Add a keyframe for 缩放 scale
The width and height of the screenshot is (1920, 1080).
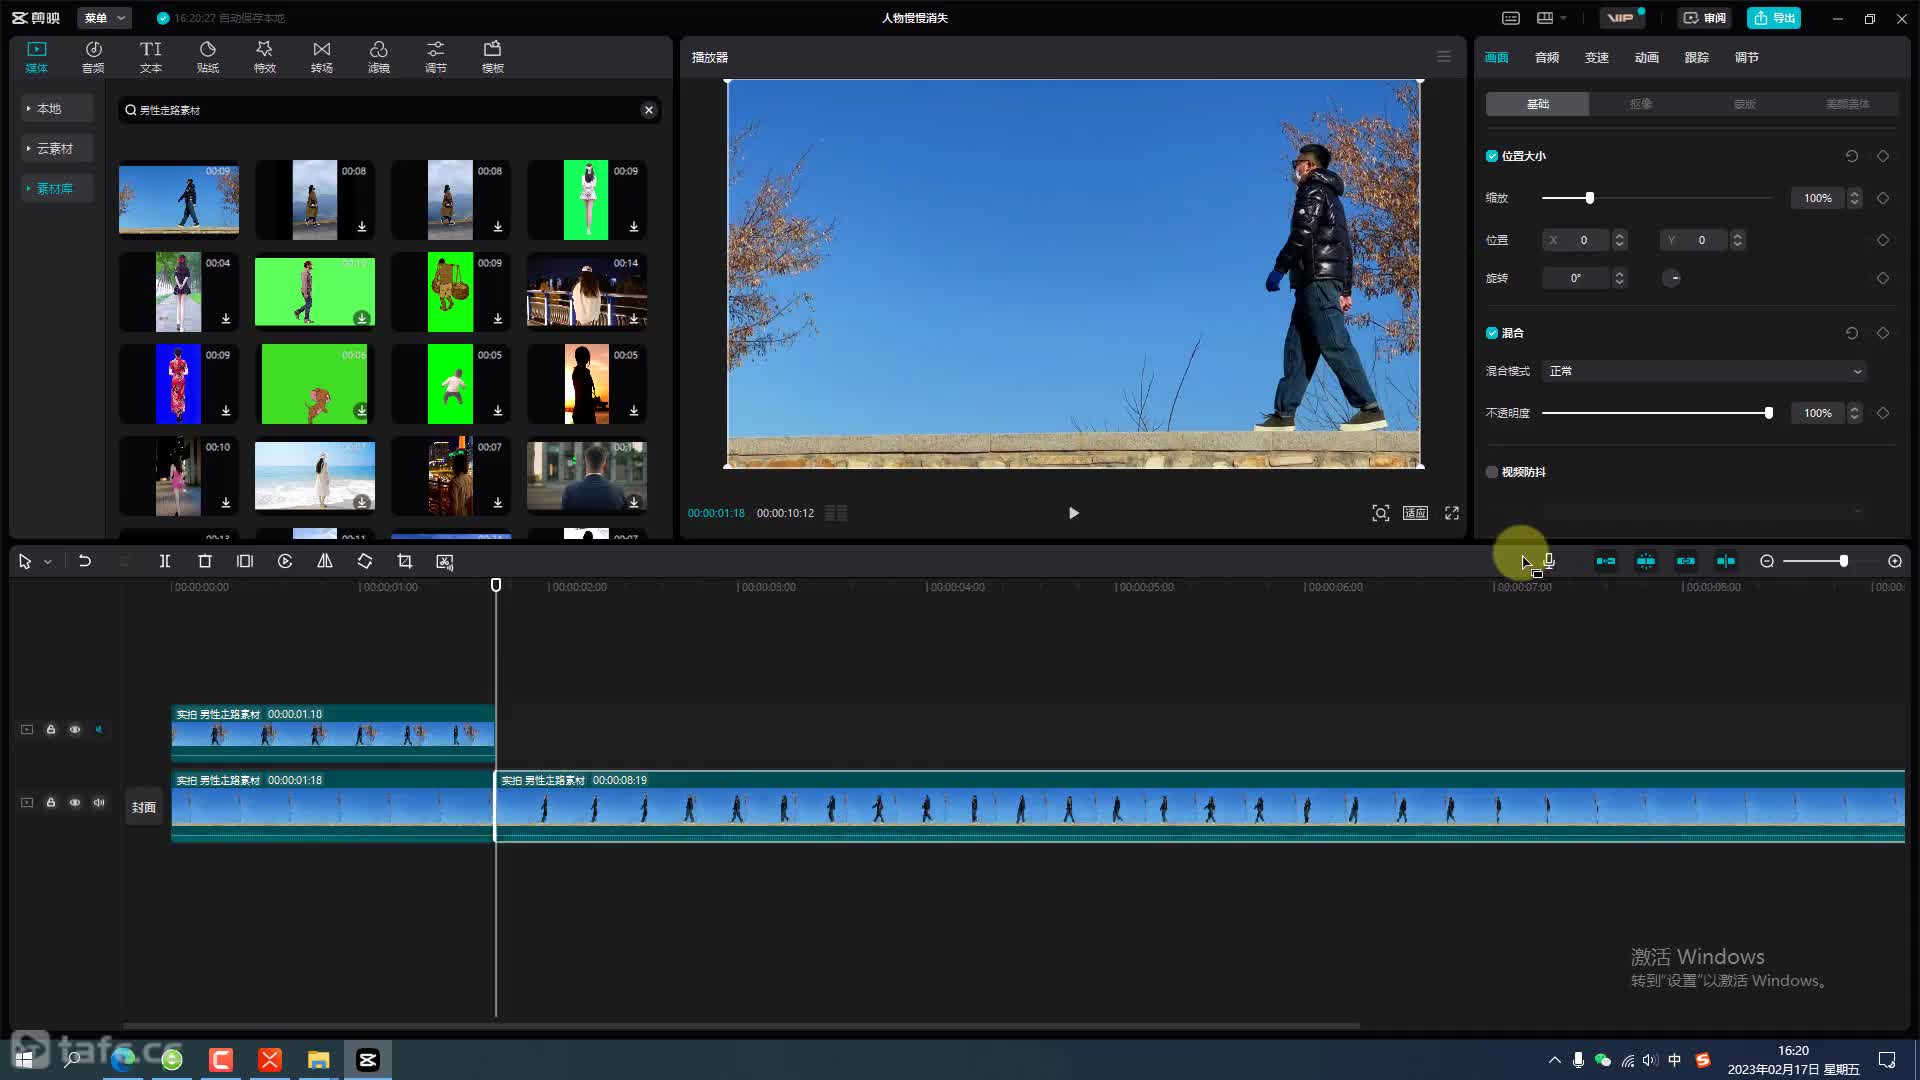1883,198
